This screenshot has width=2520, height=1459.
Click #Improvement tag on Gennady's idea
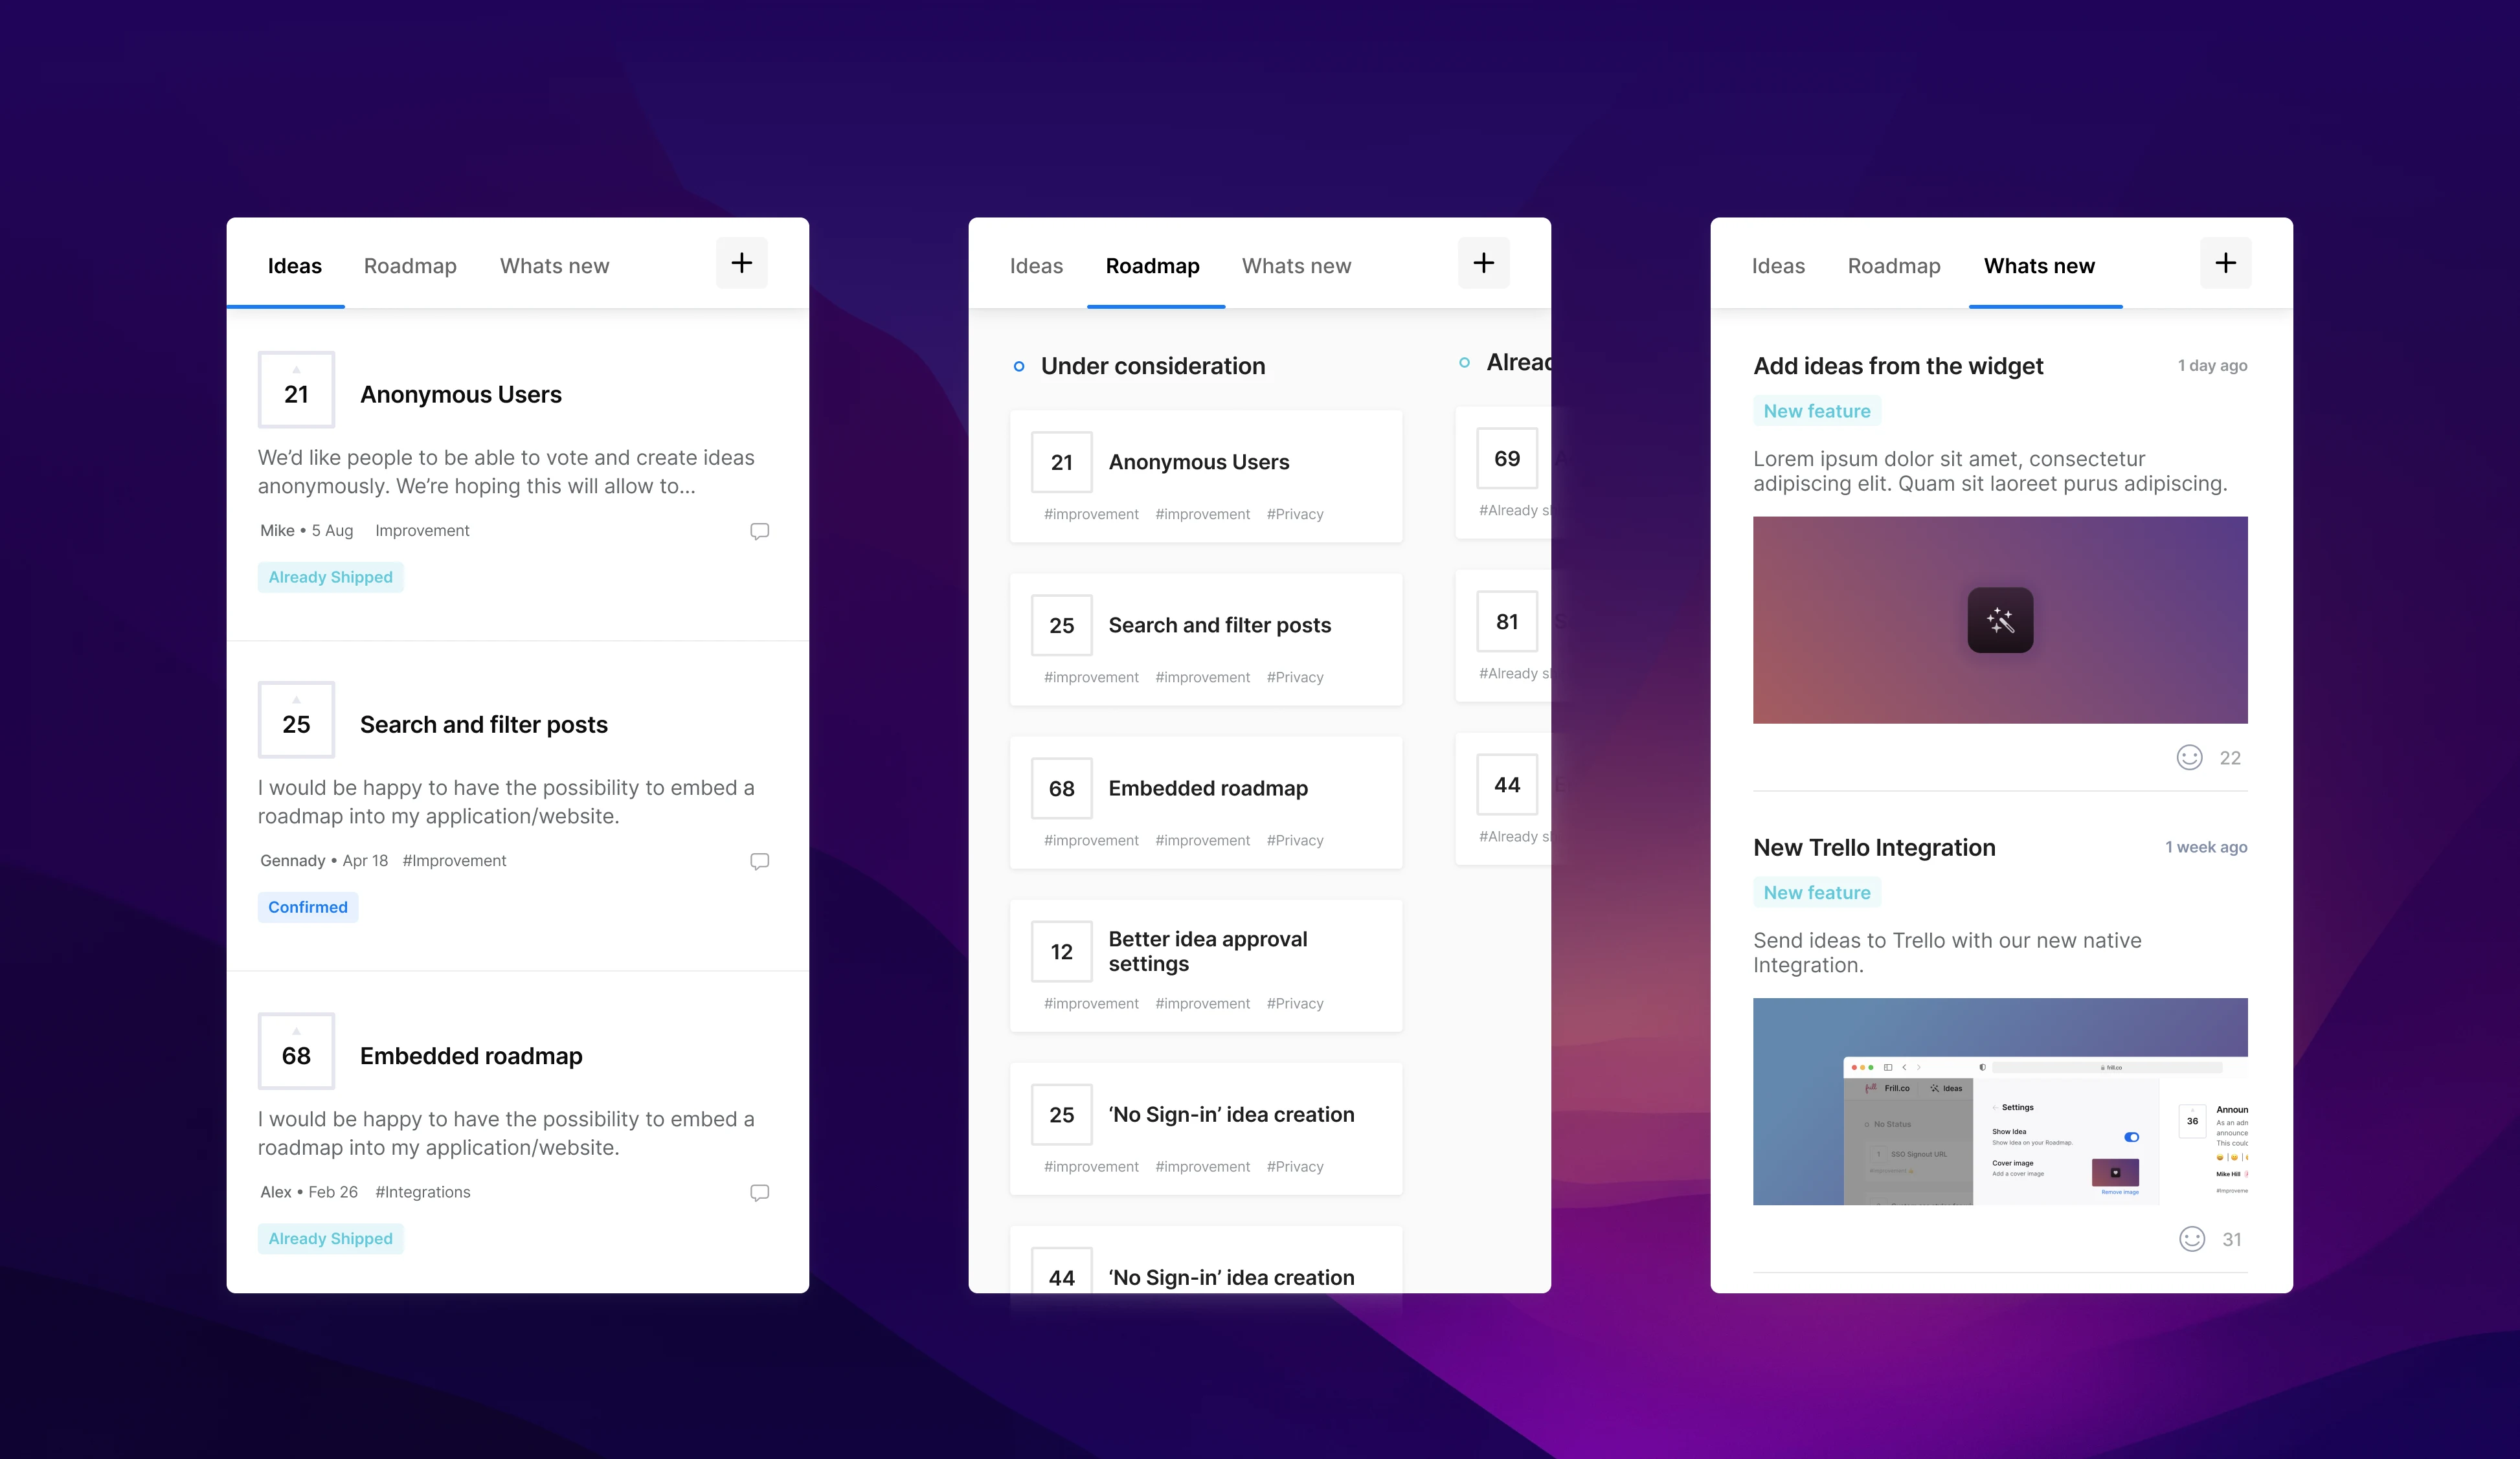coord(454,861)
